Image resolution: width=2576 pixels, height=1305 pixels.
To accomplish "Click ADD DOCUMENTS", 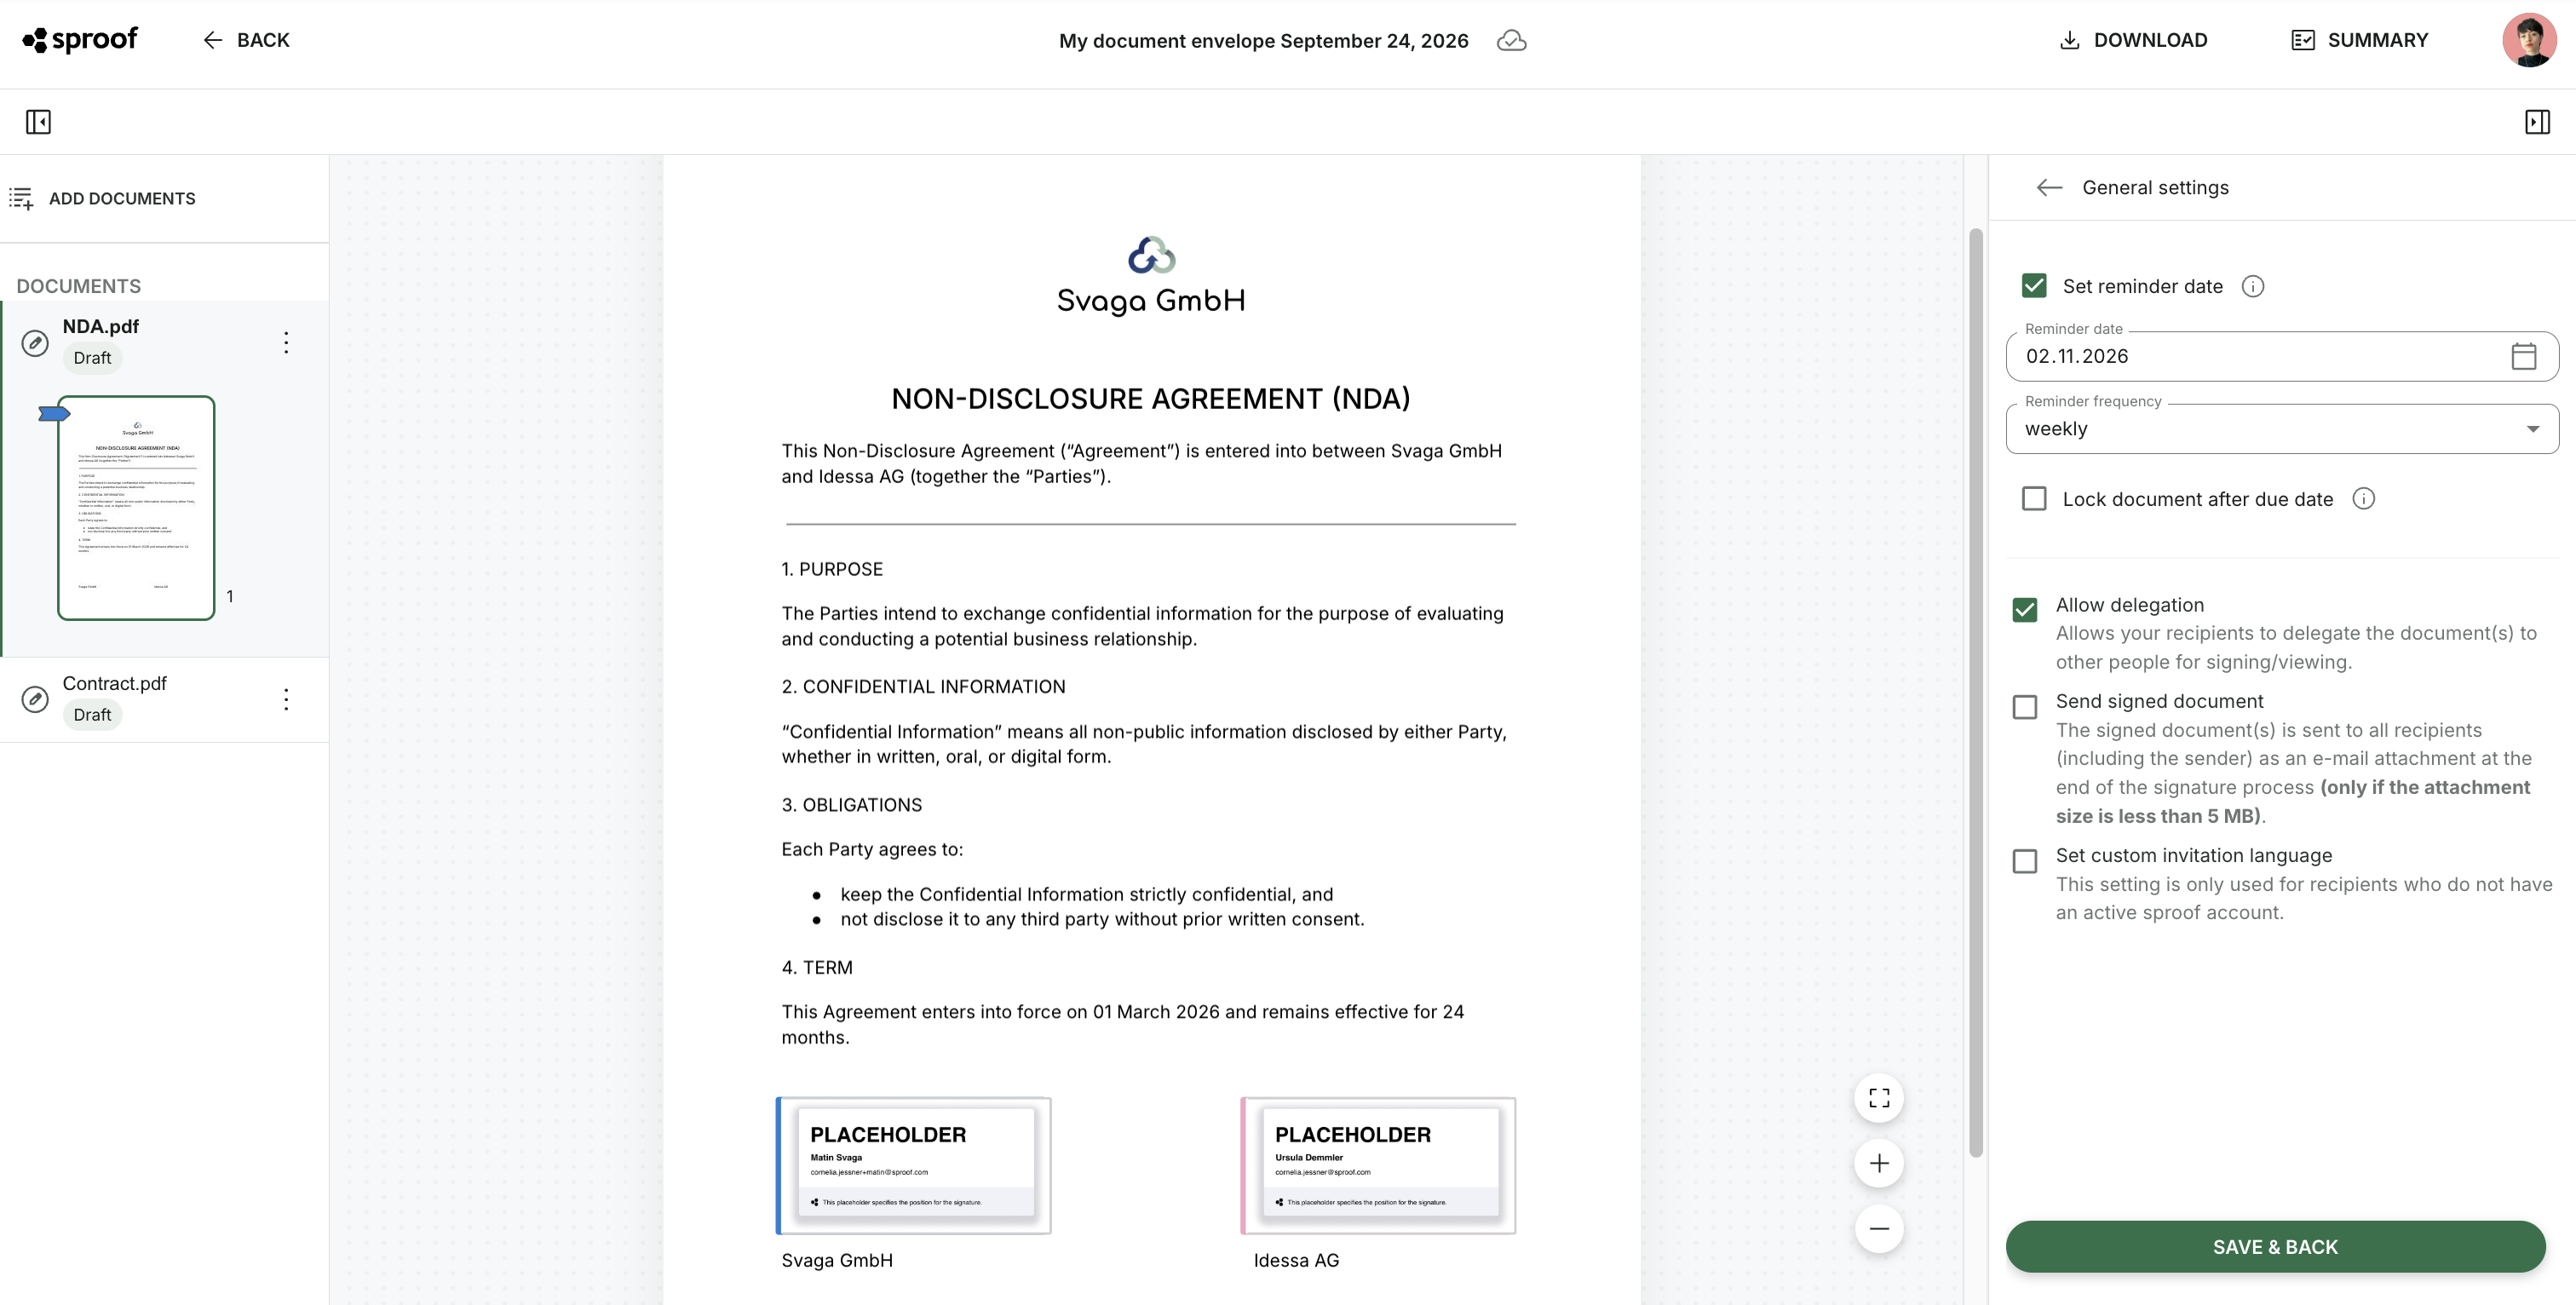I will tap(103, 198).
